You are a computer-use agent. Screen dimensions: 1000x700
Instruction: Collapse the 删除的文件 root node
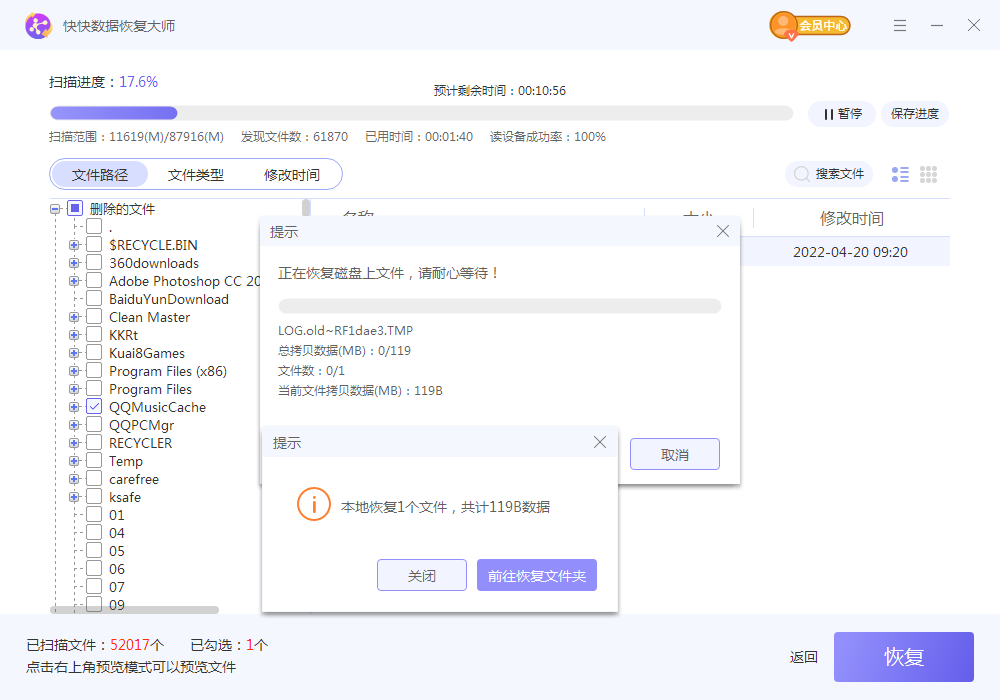click(55, 209)
